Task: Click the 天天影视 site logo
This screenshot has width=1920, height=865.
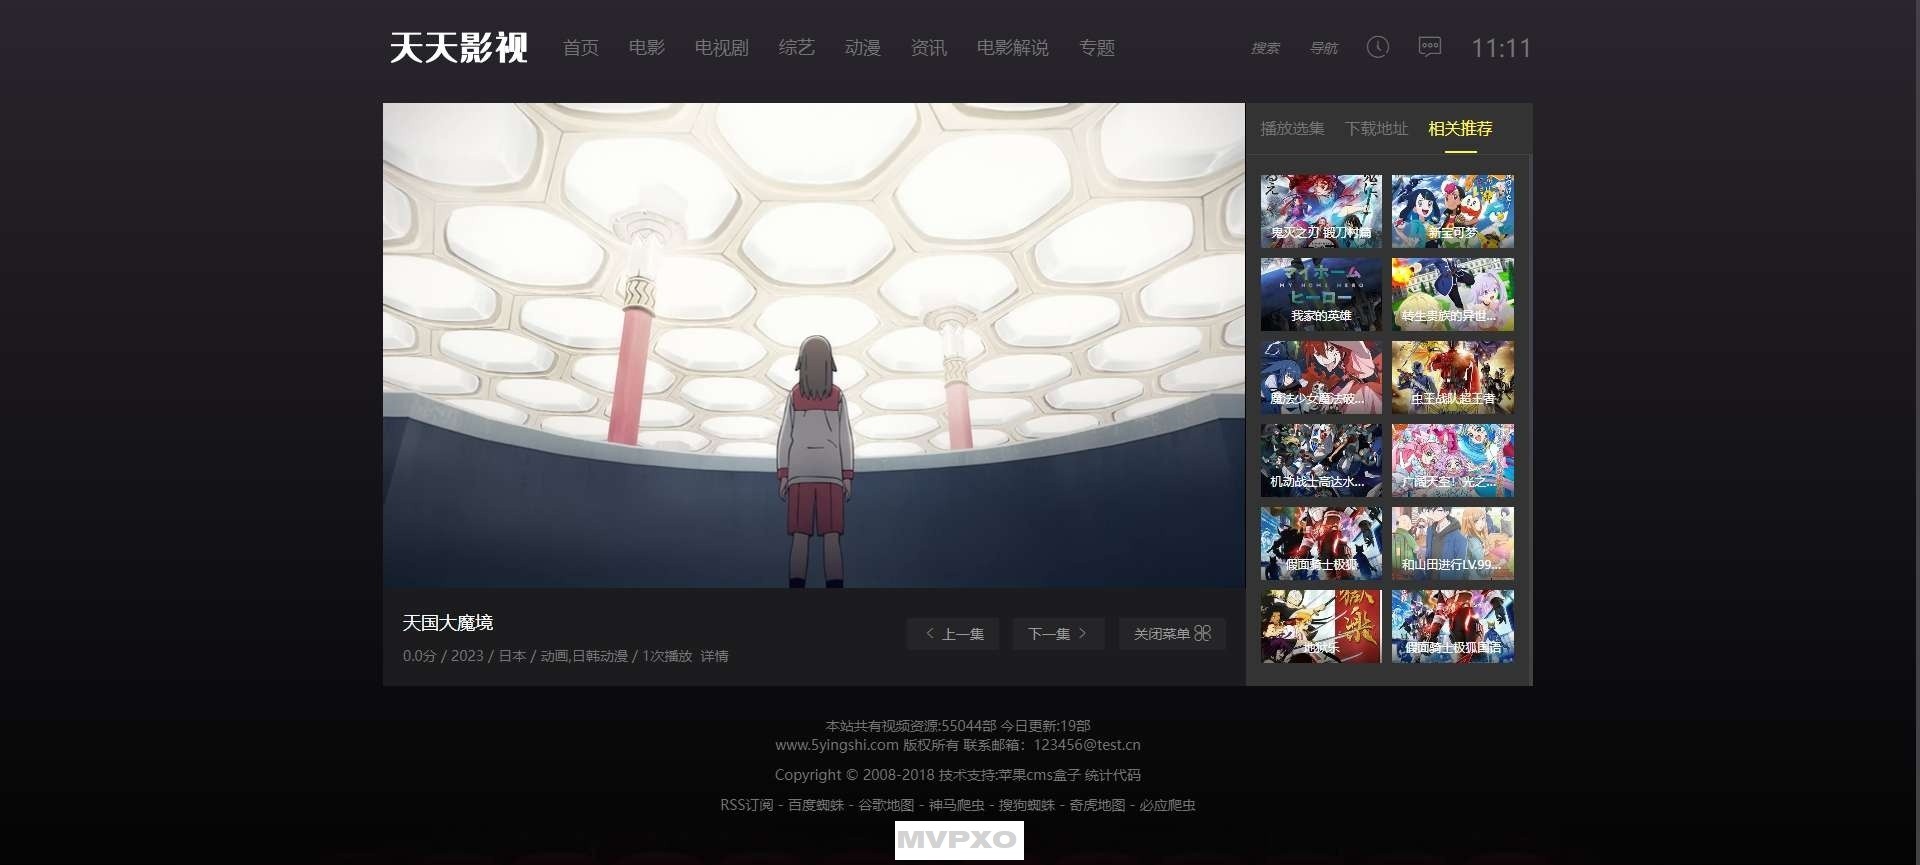Action: (x=459, y=47)
